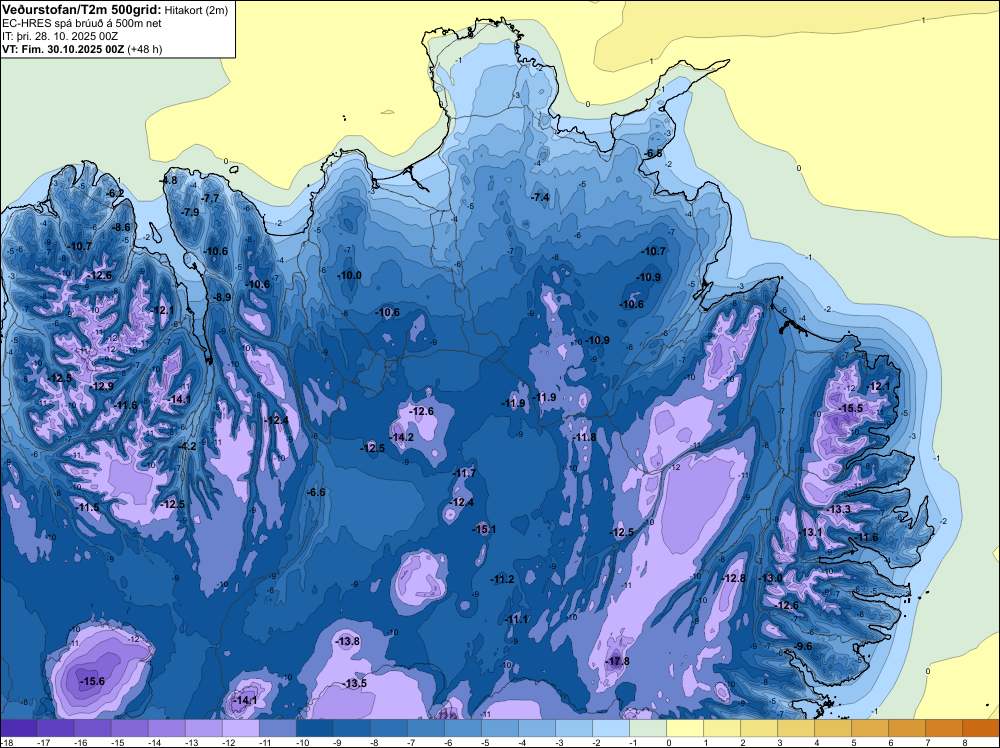The height and width of the screenshot is (748, 1000).
Task: Select the -6.2 temperature value
Action: (x=115, y=193)
